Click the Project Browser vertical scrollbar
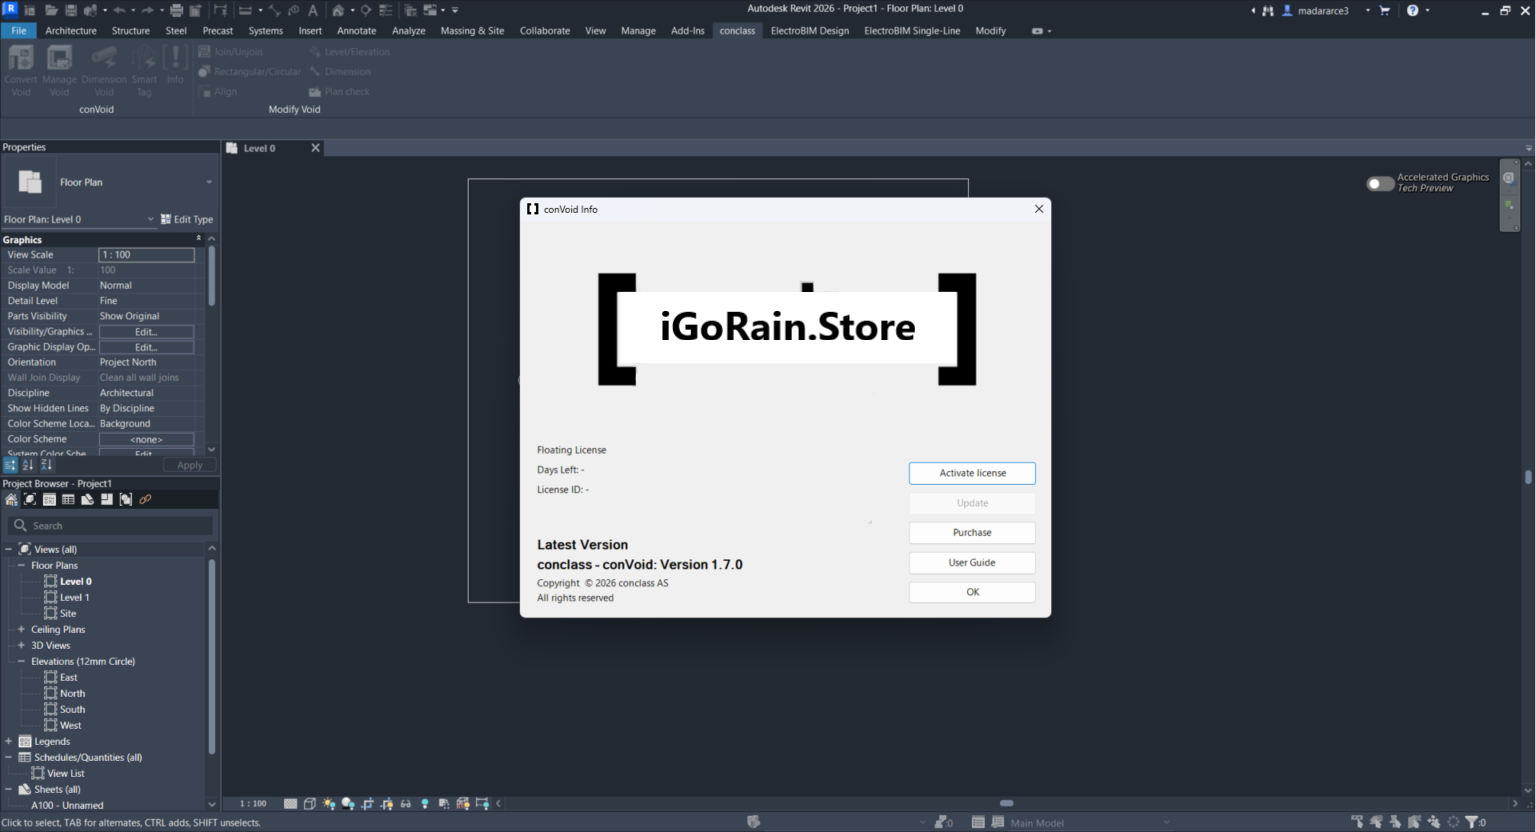 (211, 656)
